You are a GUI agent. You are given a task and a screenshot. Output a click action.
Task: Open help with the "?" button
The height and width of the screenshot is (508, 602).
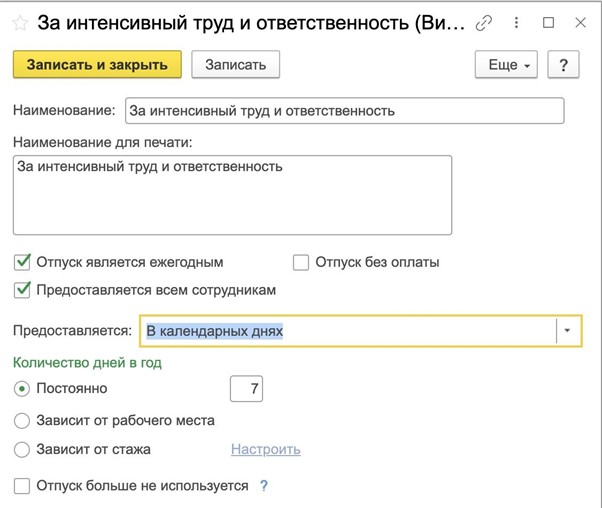tap(564, 65)
